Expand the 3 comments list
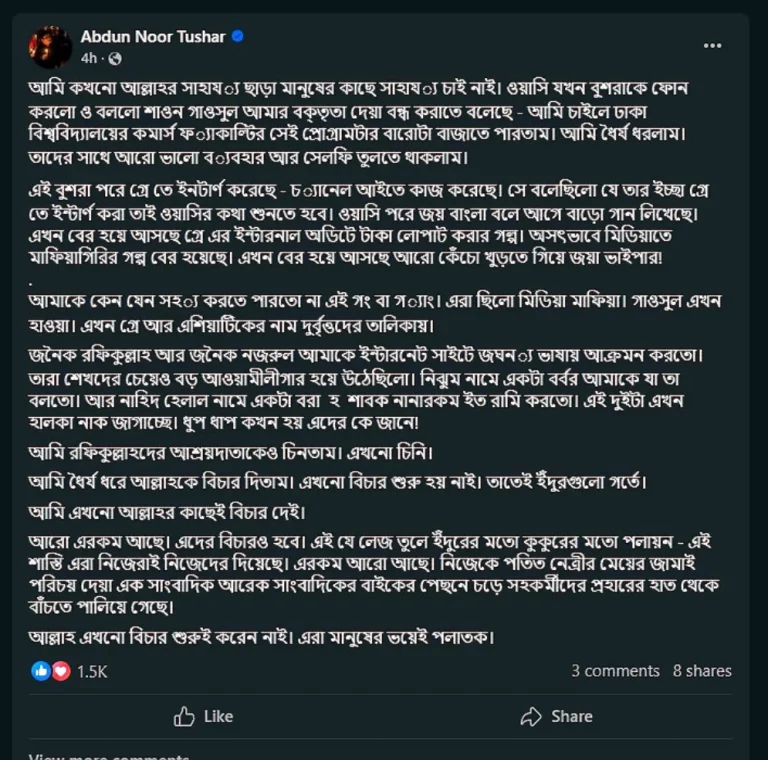Image resolution: width=768 pixels, height=760 pixels. click(x=615, y=670)
